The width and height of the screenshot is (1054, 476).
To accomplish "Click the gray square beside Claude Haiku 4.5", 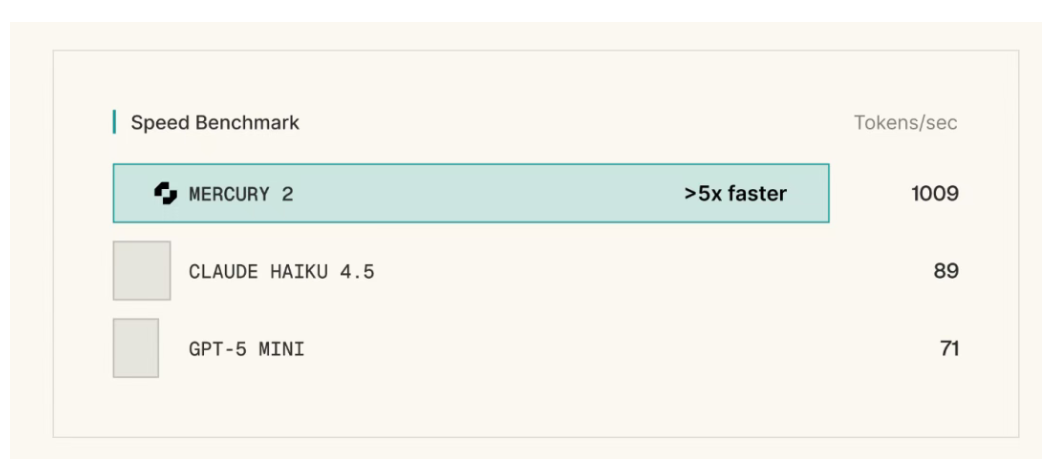I will click(x=141, y=270).
